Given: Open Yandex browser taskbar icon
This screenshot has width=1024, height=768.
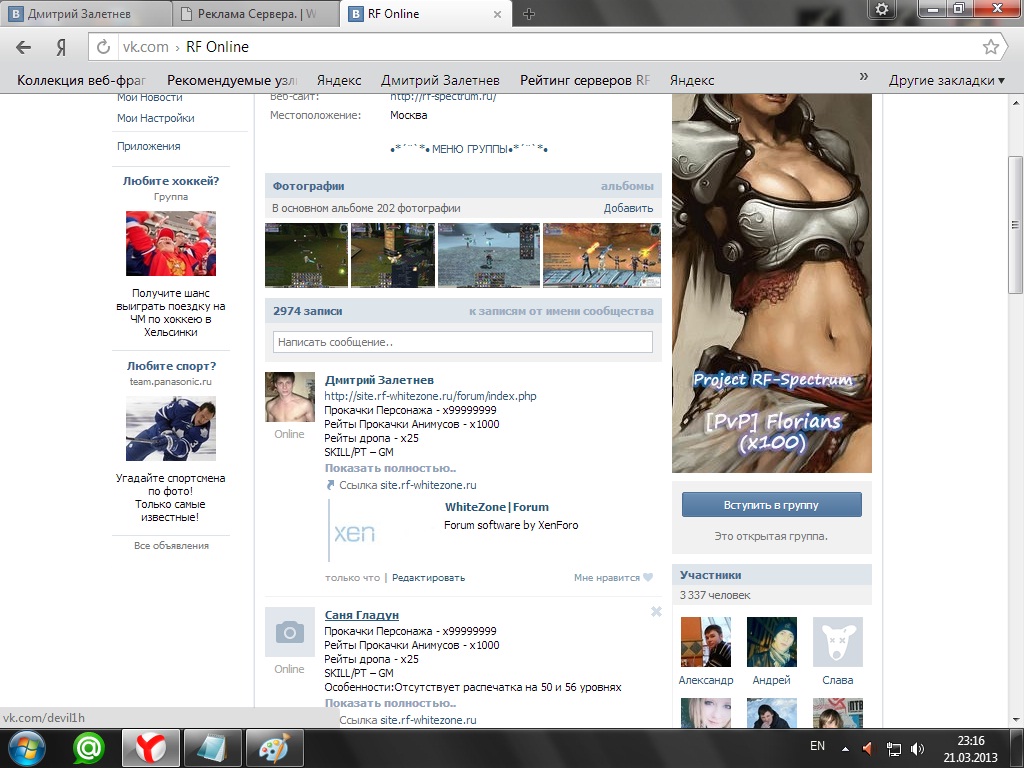Looking at the screenshot, I should (x=151, y=748).
